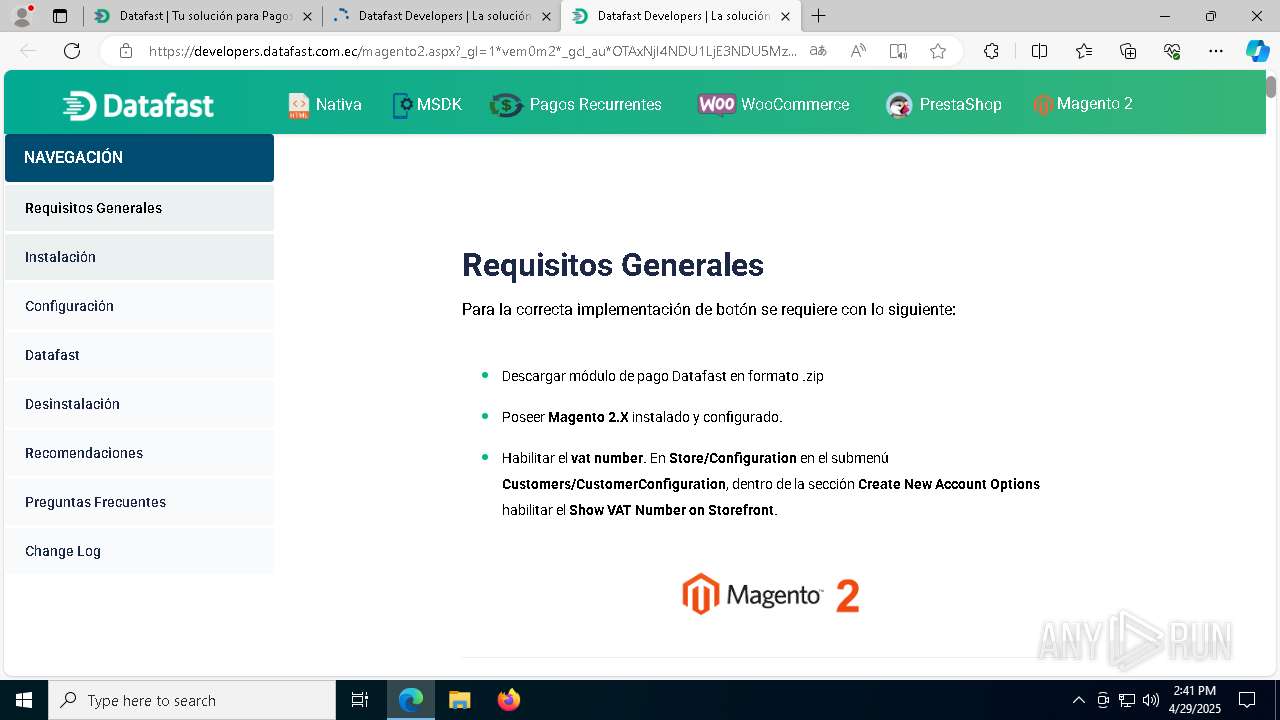
Task: Click the Edge icon on taskbar
Action: click(411, 700)
